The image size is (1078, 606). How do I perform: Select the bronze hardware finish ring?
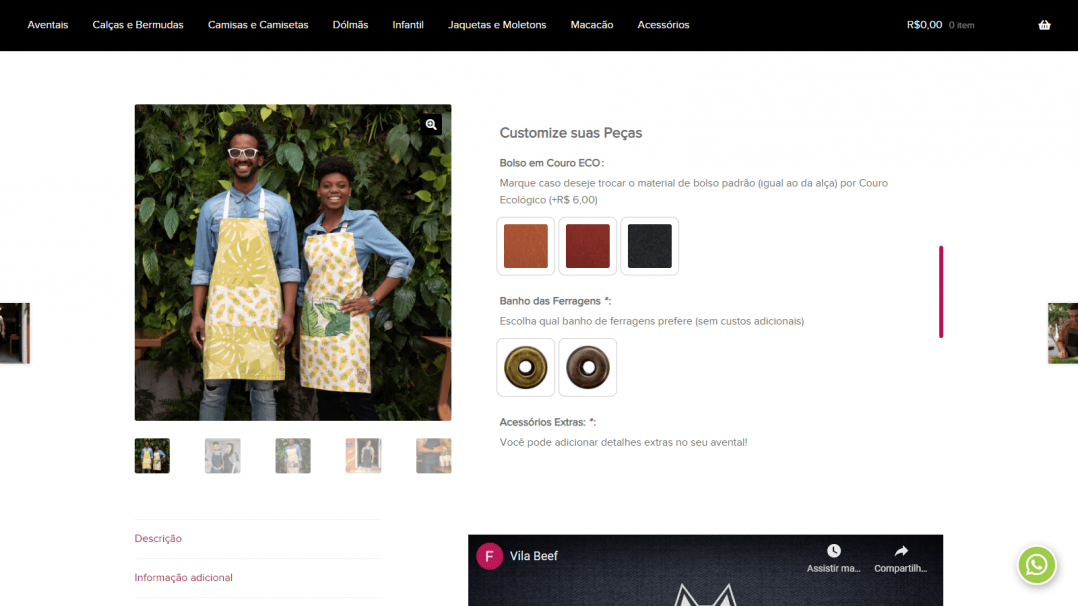point(587,367)
